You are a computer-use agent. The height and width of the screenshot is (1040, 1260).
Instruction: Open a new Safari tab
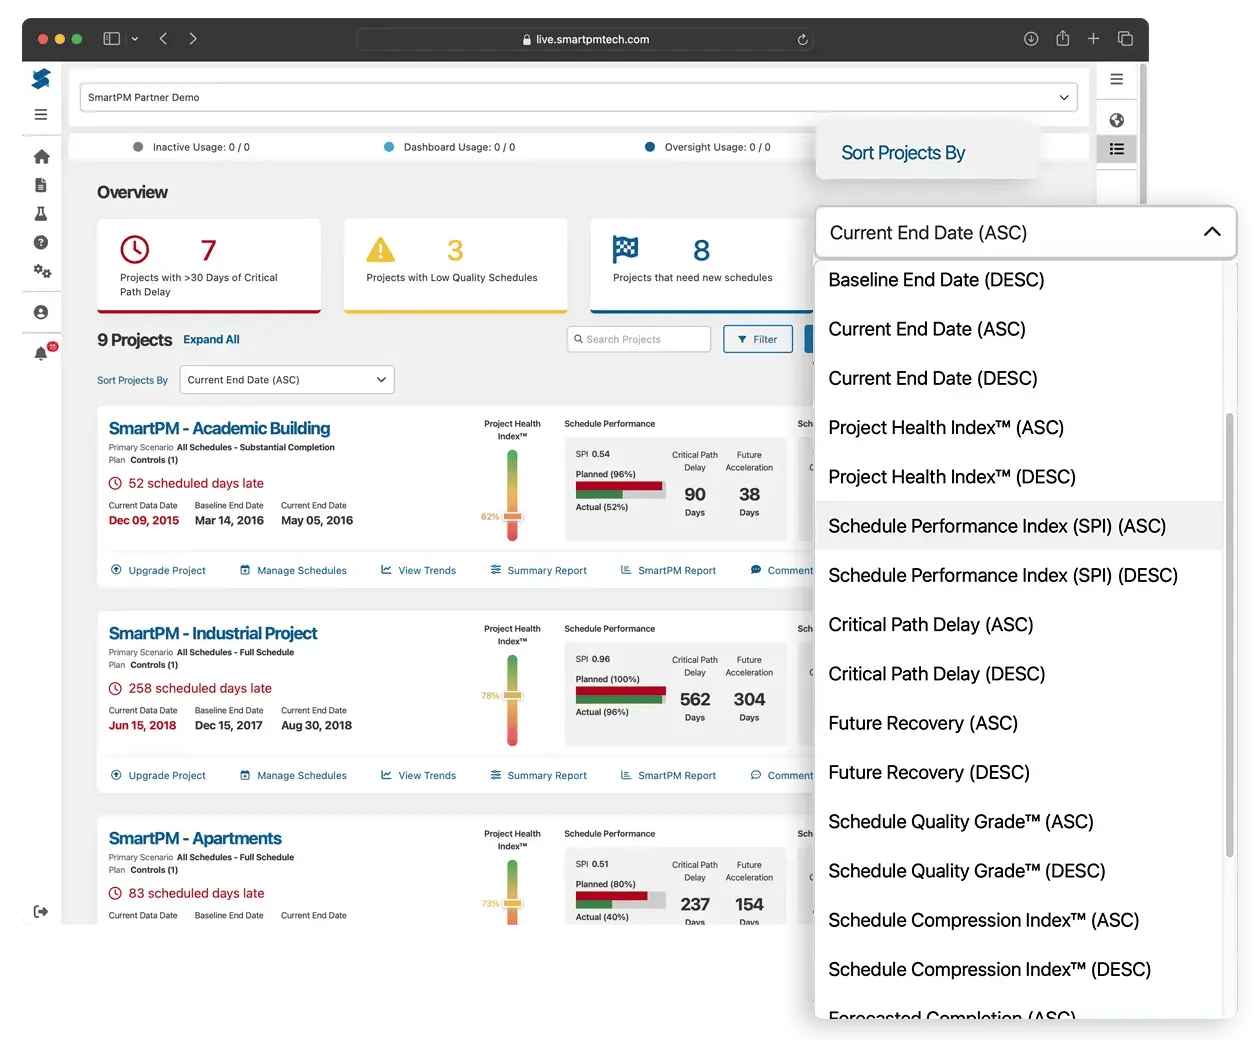coord(1094,39)
